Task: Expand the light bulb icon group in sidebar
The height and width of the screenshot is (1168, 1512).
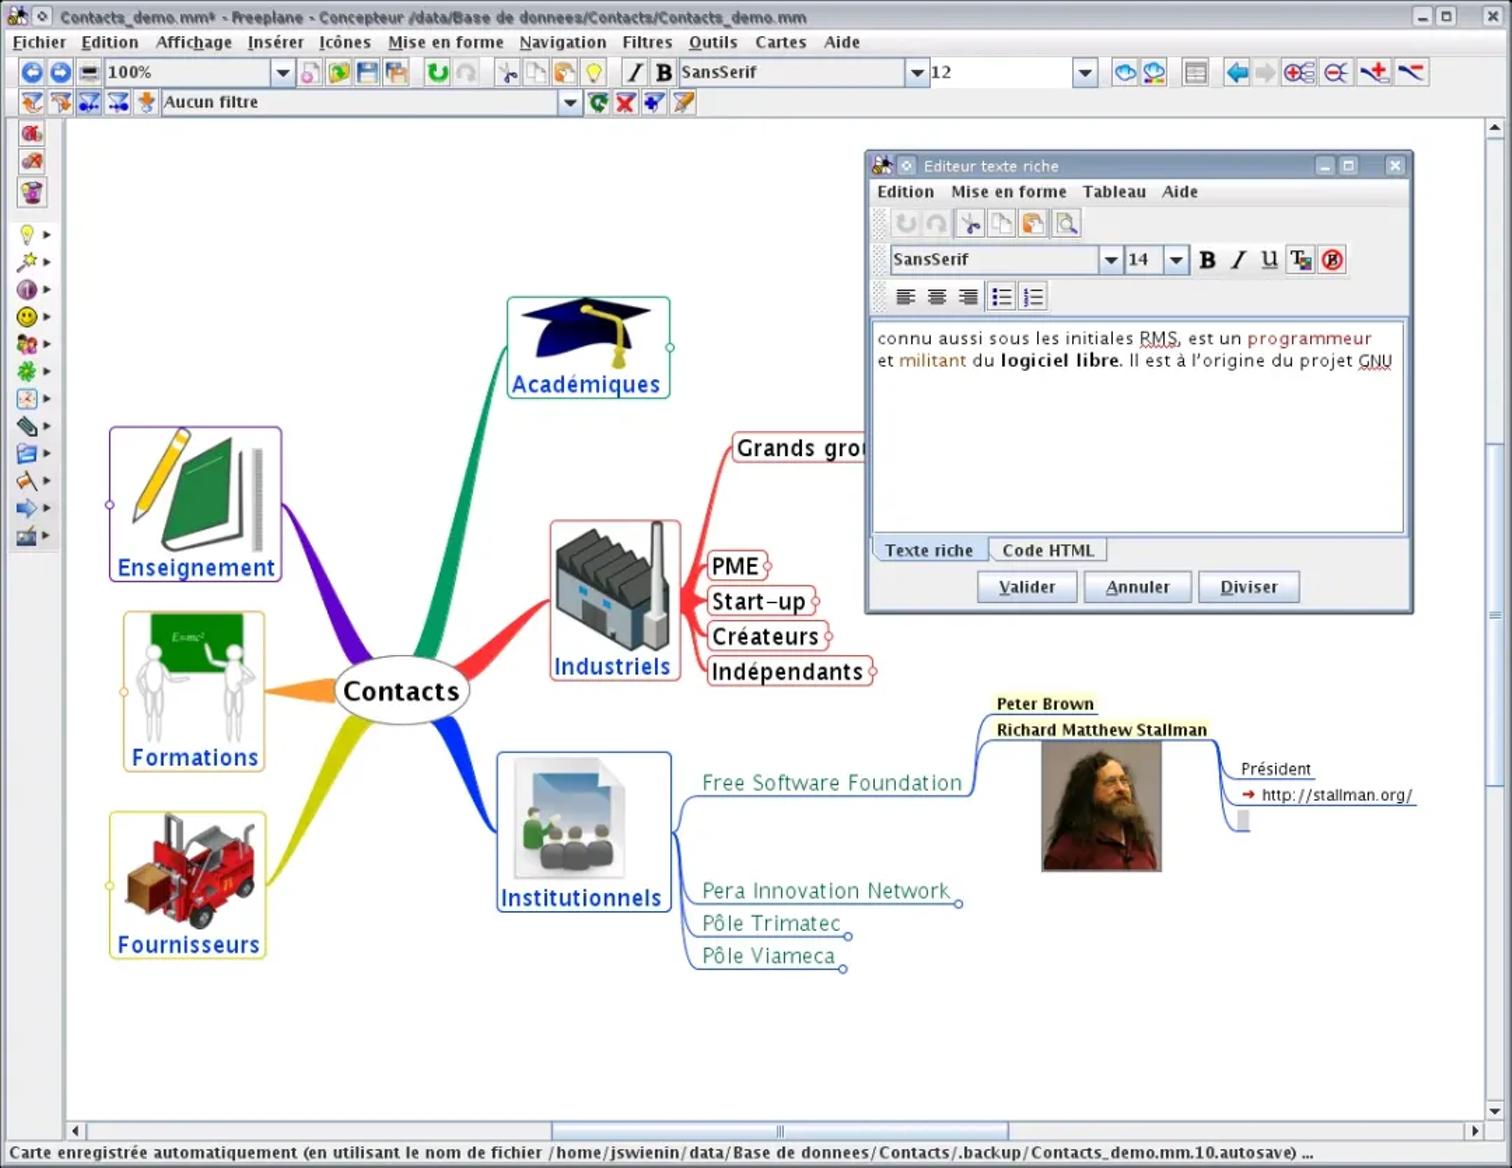Action: 46,234
